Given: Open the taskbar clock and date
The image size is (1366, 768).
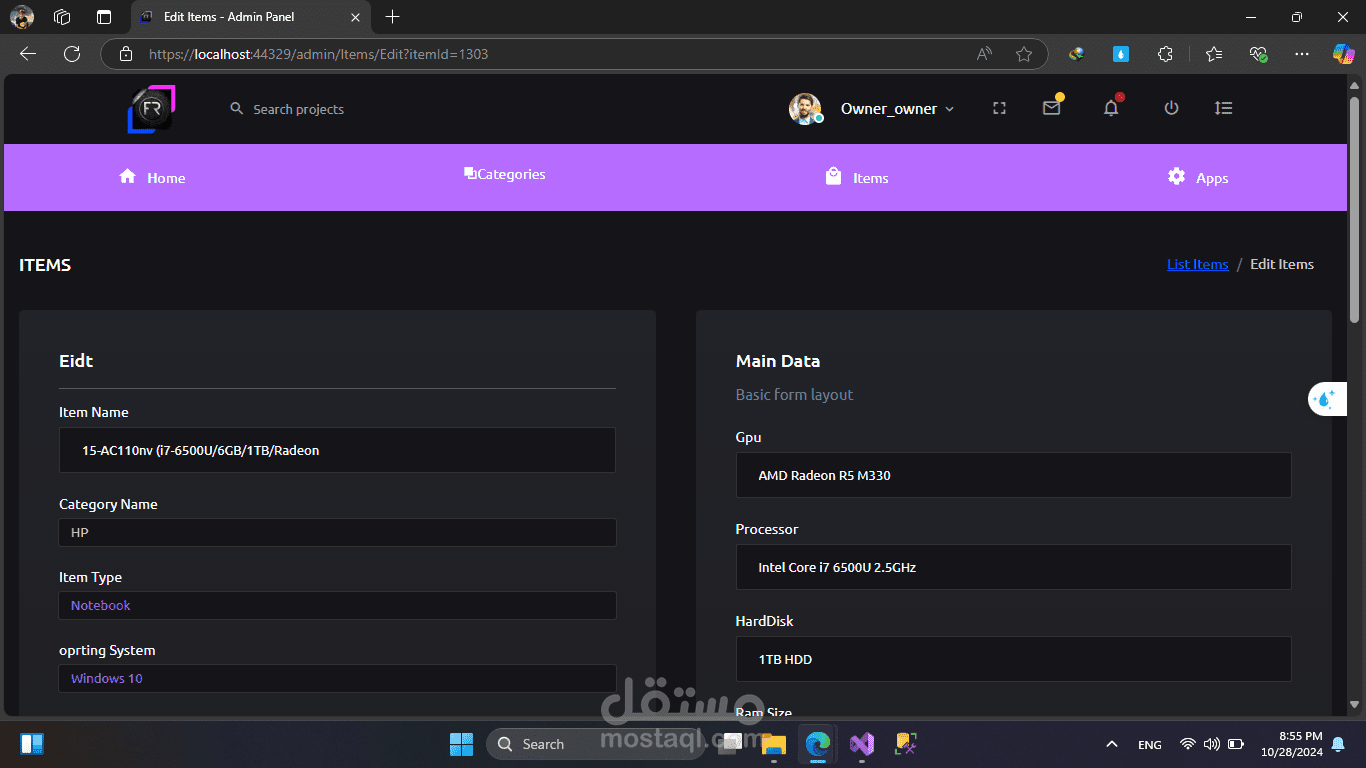Looking at the screenshot, I should pos(1292,743).
